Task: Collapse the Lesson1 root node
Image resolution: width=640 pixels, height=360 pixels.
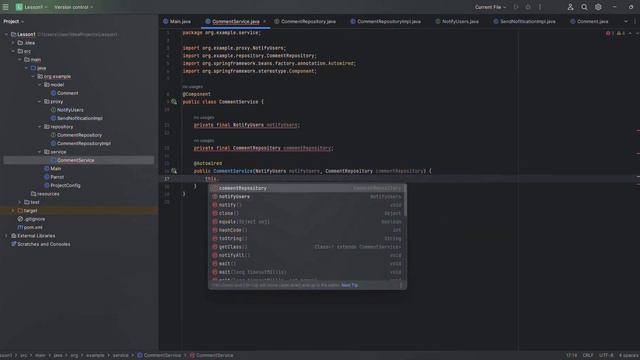Action: tap(6, 34)
